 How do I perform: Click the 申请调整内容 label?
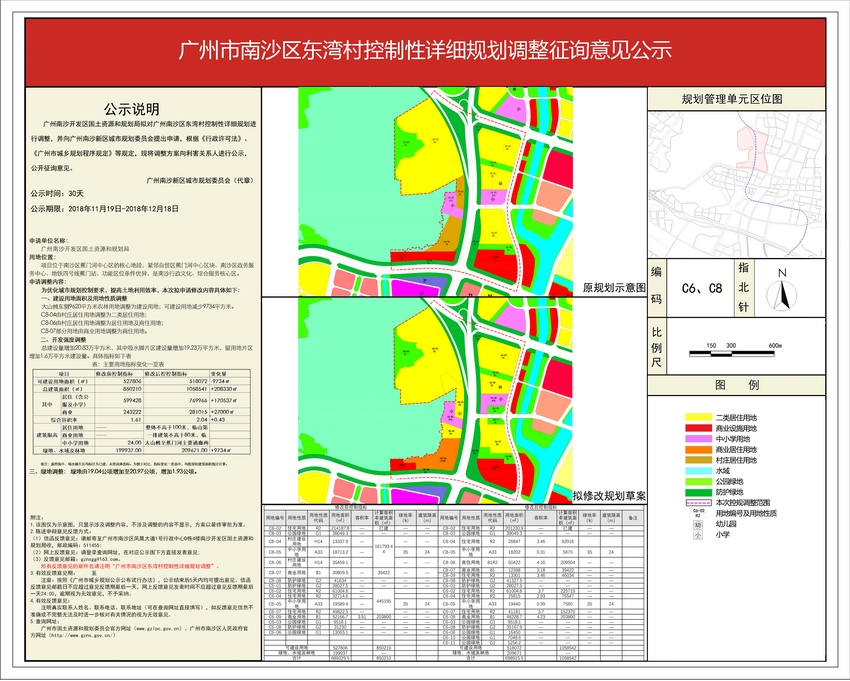[48, 282]
